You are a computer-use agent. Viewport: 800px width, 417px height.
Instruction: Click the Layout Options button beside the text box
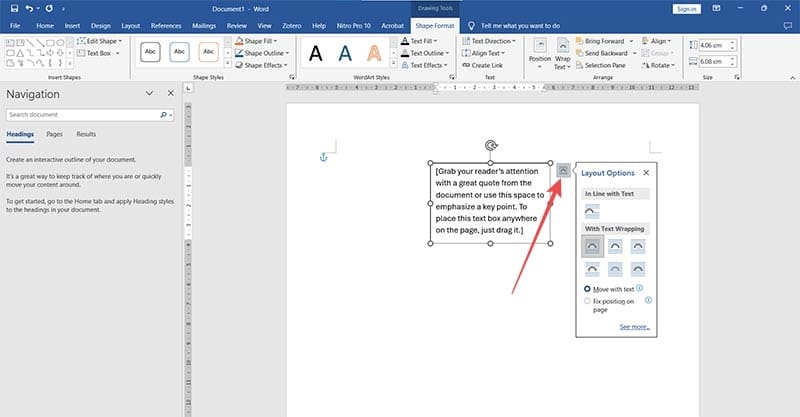(563, 171)
